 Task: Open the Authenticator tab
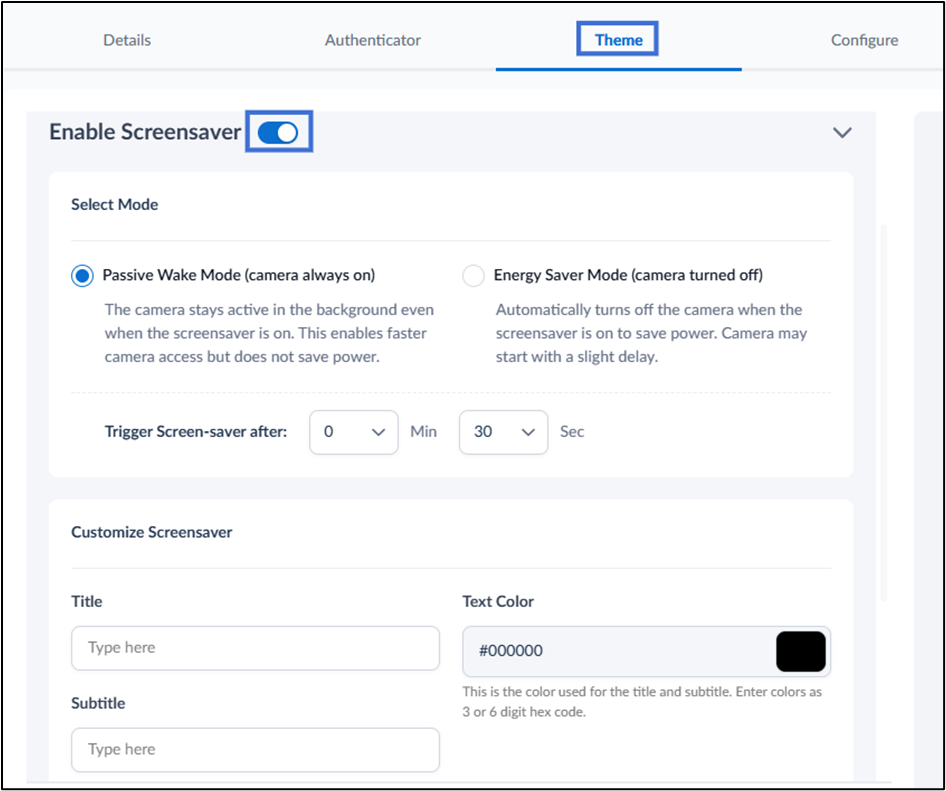click(373, 40)
